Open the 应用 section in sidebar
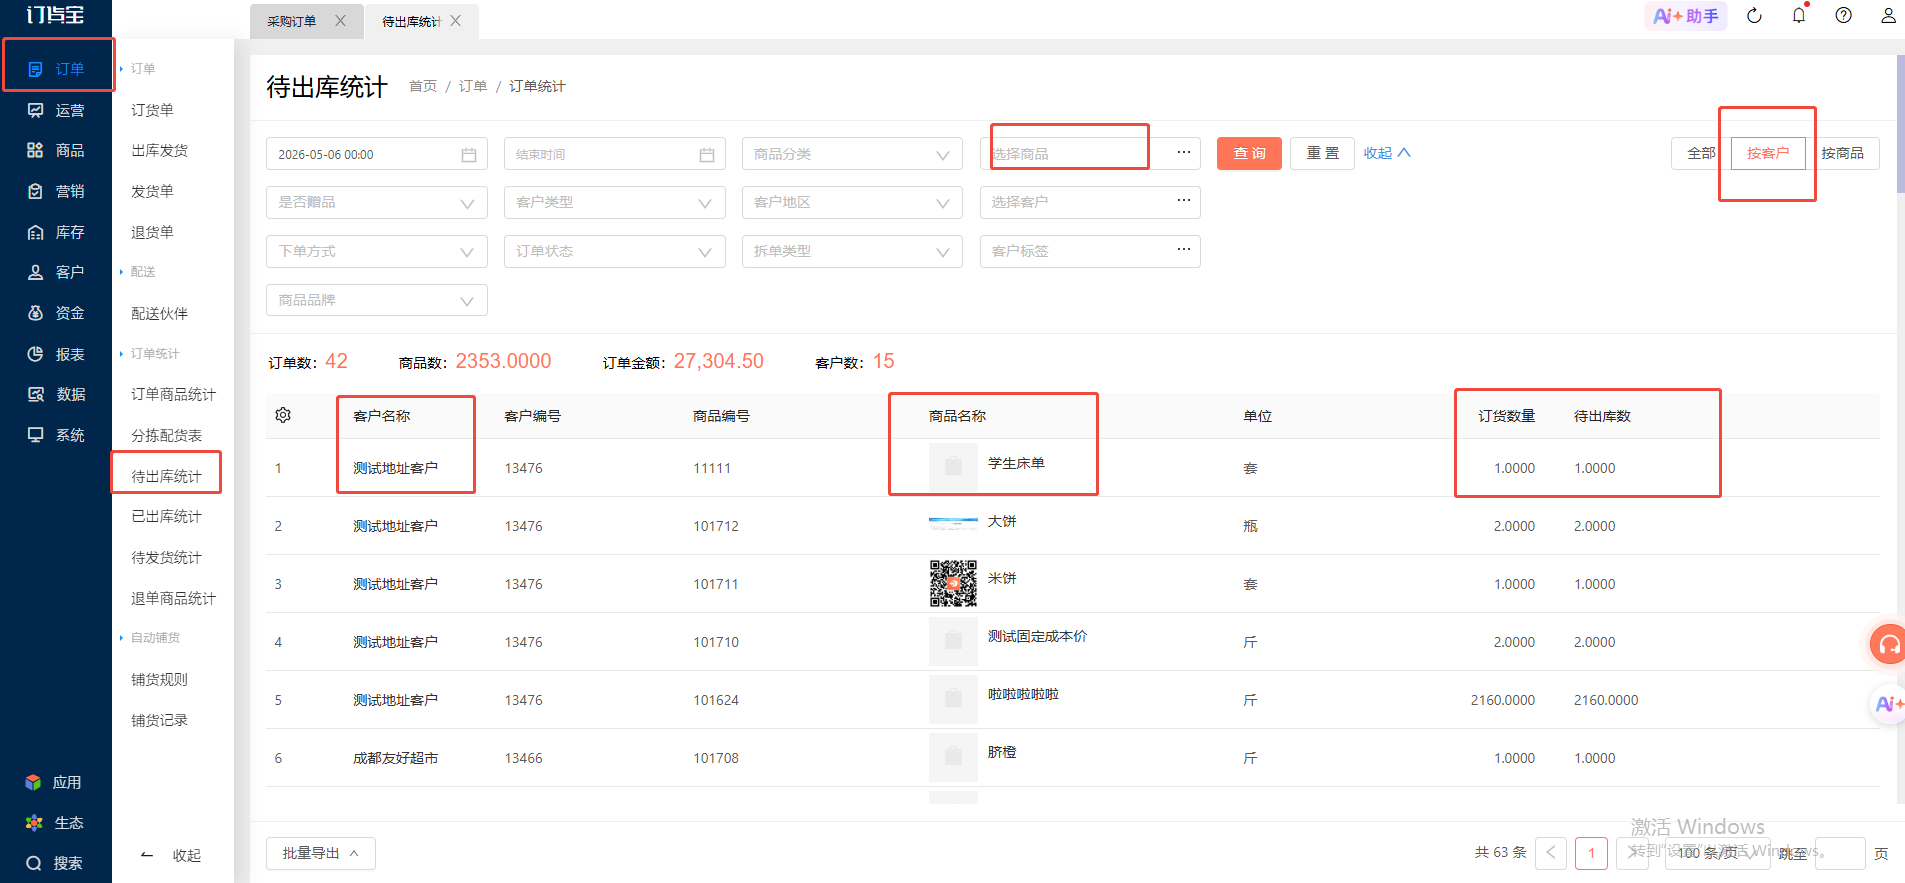The width and height of the screenshot is (1905, 883). (x=56, y=782)
